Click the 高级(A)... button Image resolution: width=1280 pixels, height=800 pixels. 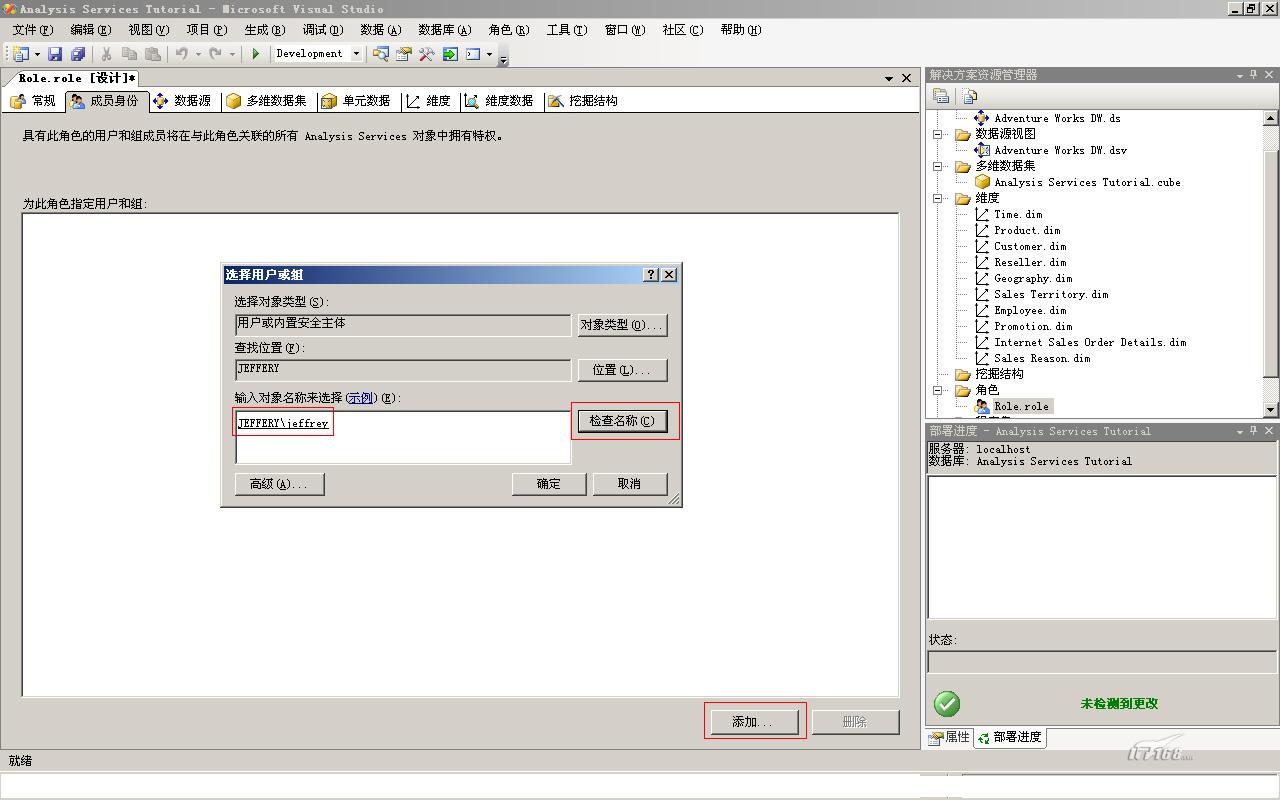[x=279, y=484]
